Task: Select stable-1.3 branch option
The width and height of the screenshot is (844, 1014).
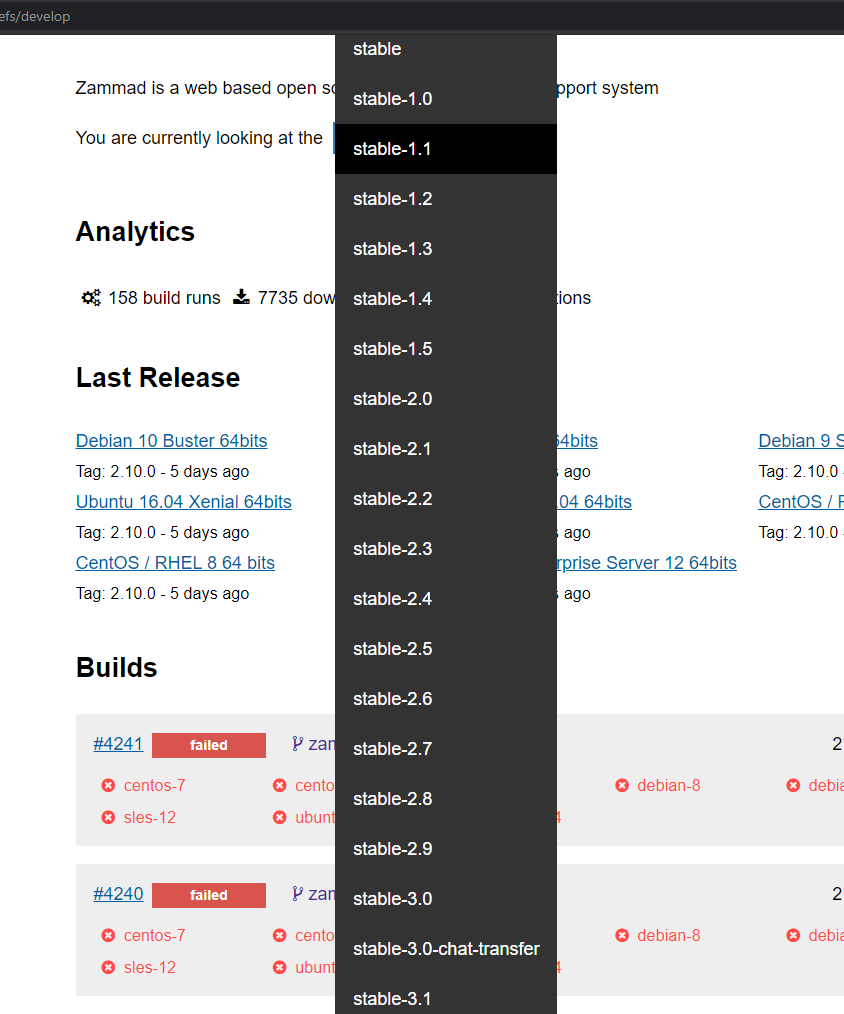Action: [446, 249]
